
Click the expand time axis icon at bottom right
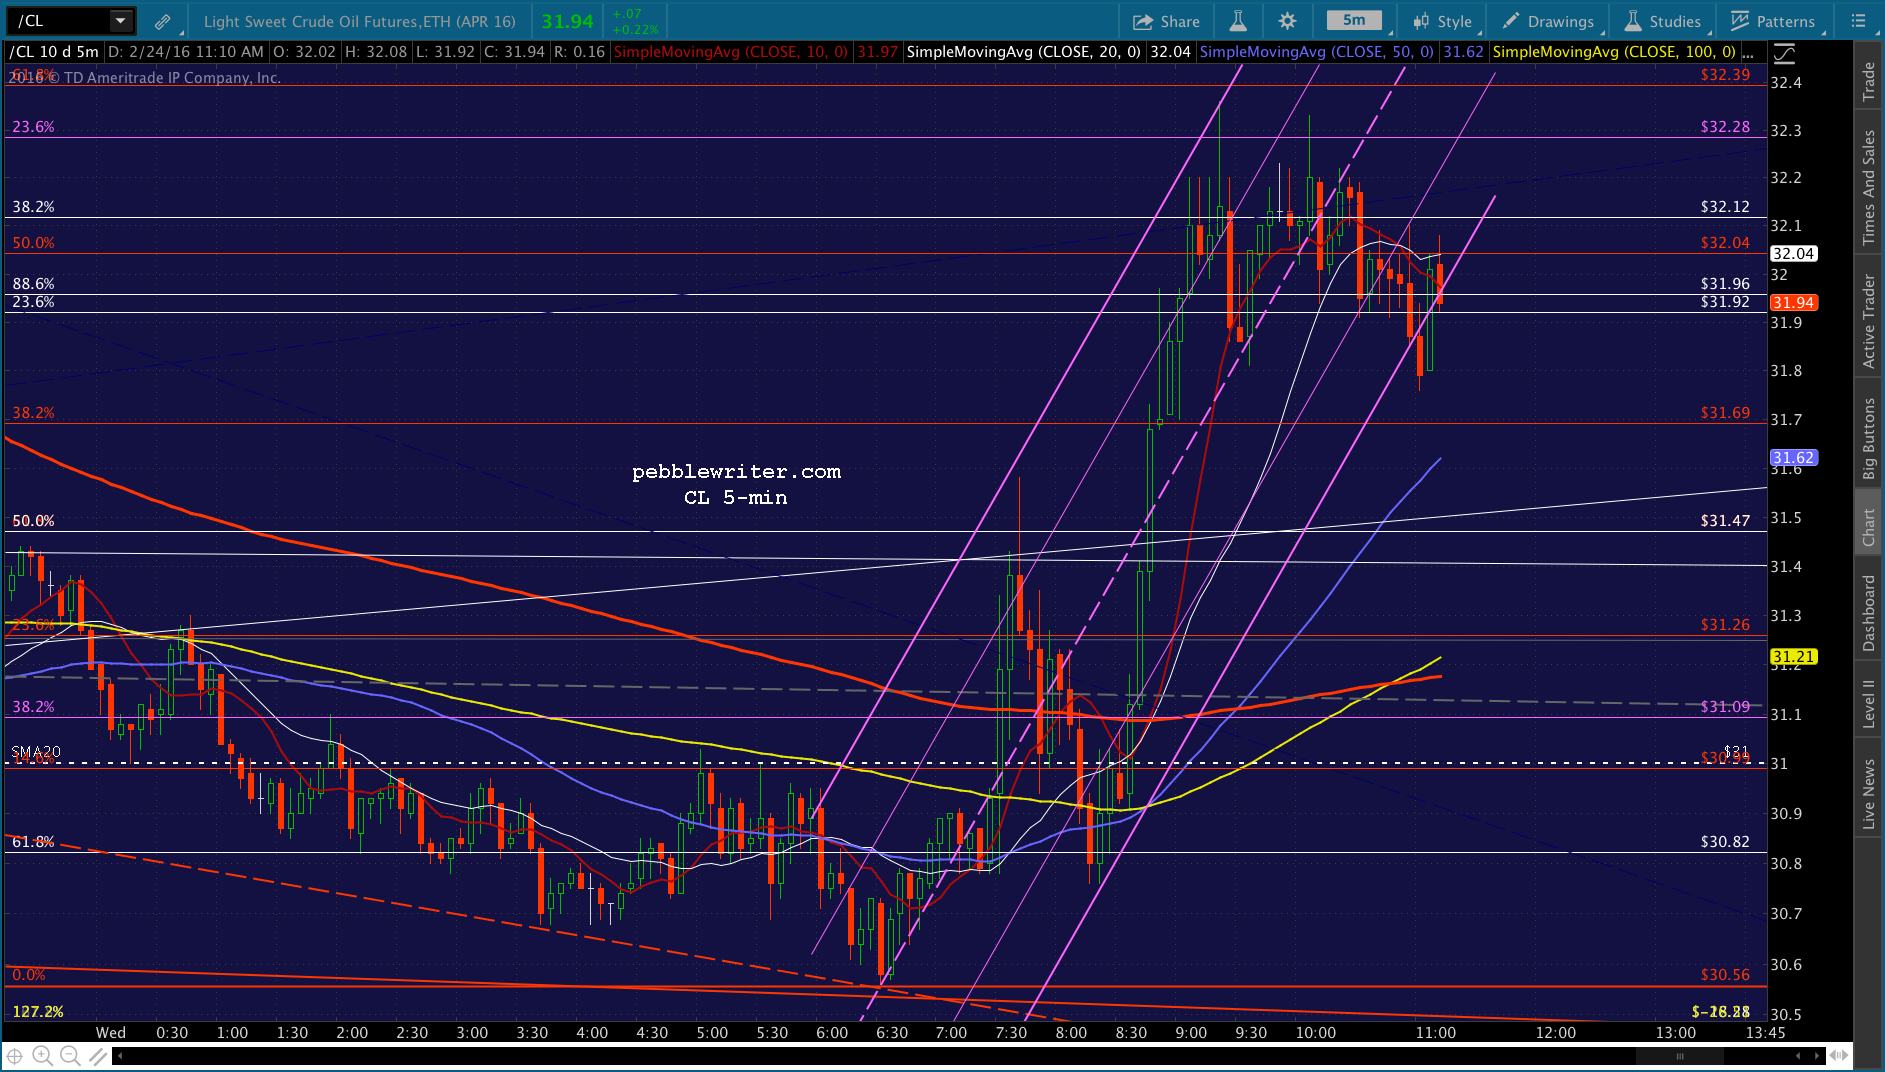coord(1839,1056)
